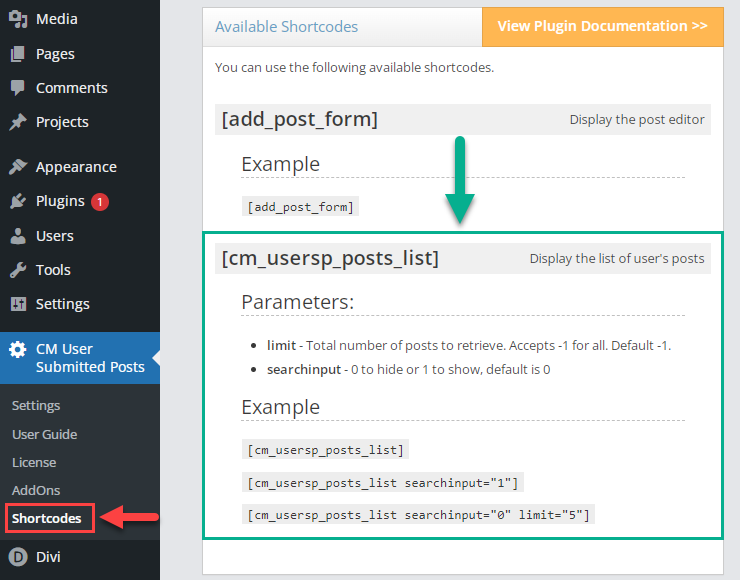The height and width of the screenshot is (580, 740).
Task: Click the searchinput="0" limit="5" example code
Action: pos(418,515)
